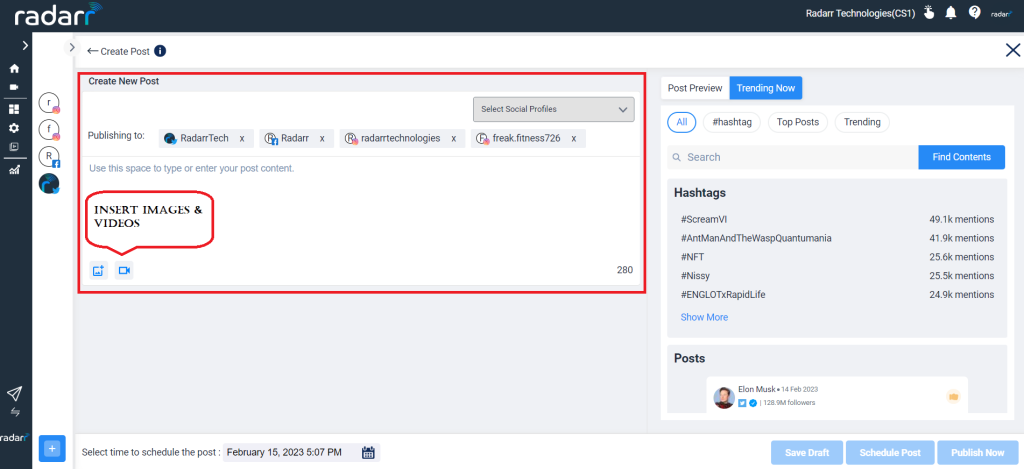This screenshot has width=1024, height=469.
Task: Click the #Nissy hashtag
Action: click(696, 276)
